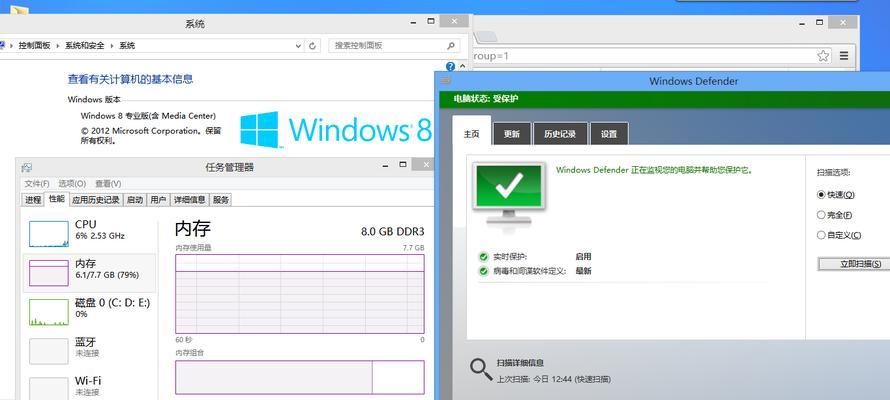Click the 8.0 GB DDR3 memory label
The image size is (890, 400).
392,231
